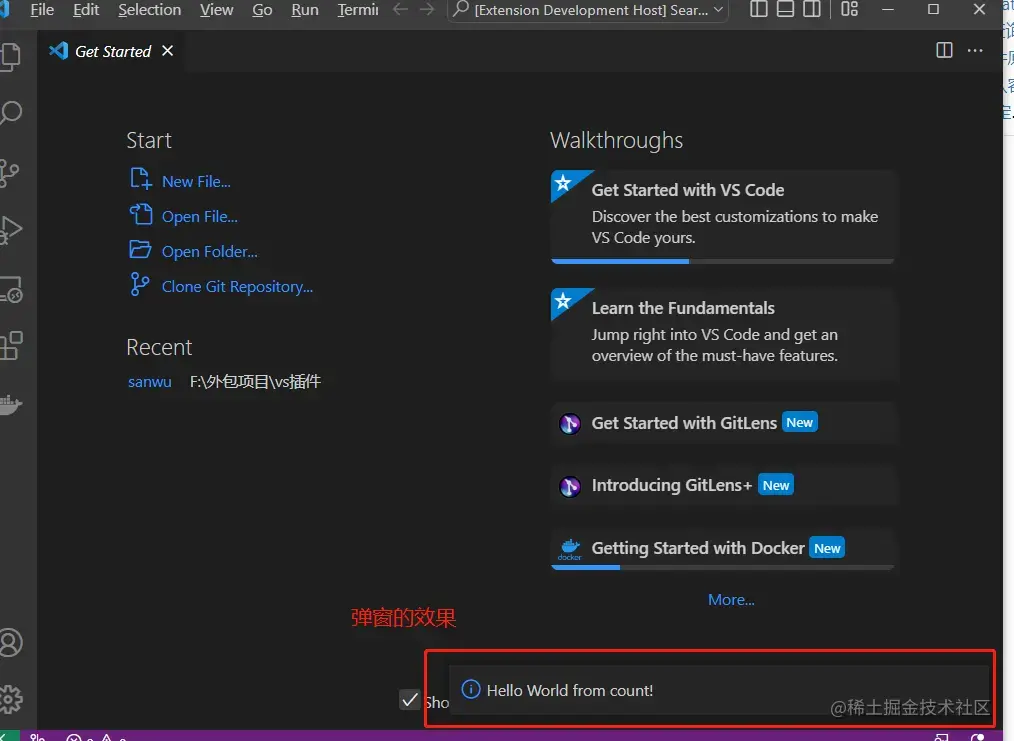Toggle Primary Side Bar layout icon
Image resolution: width=1014 pixels, height=741 pixels.
coord(759,9)
